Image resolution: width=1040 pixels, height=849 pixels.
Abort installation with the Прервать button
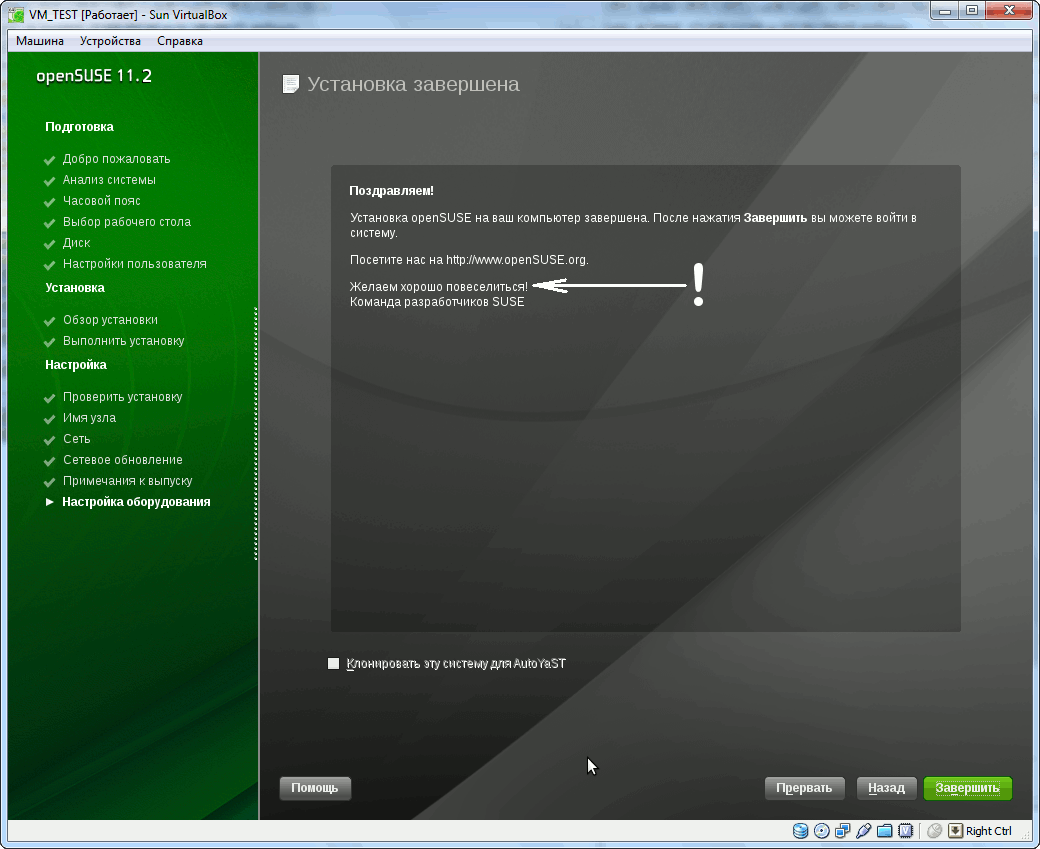pos(804,788)
